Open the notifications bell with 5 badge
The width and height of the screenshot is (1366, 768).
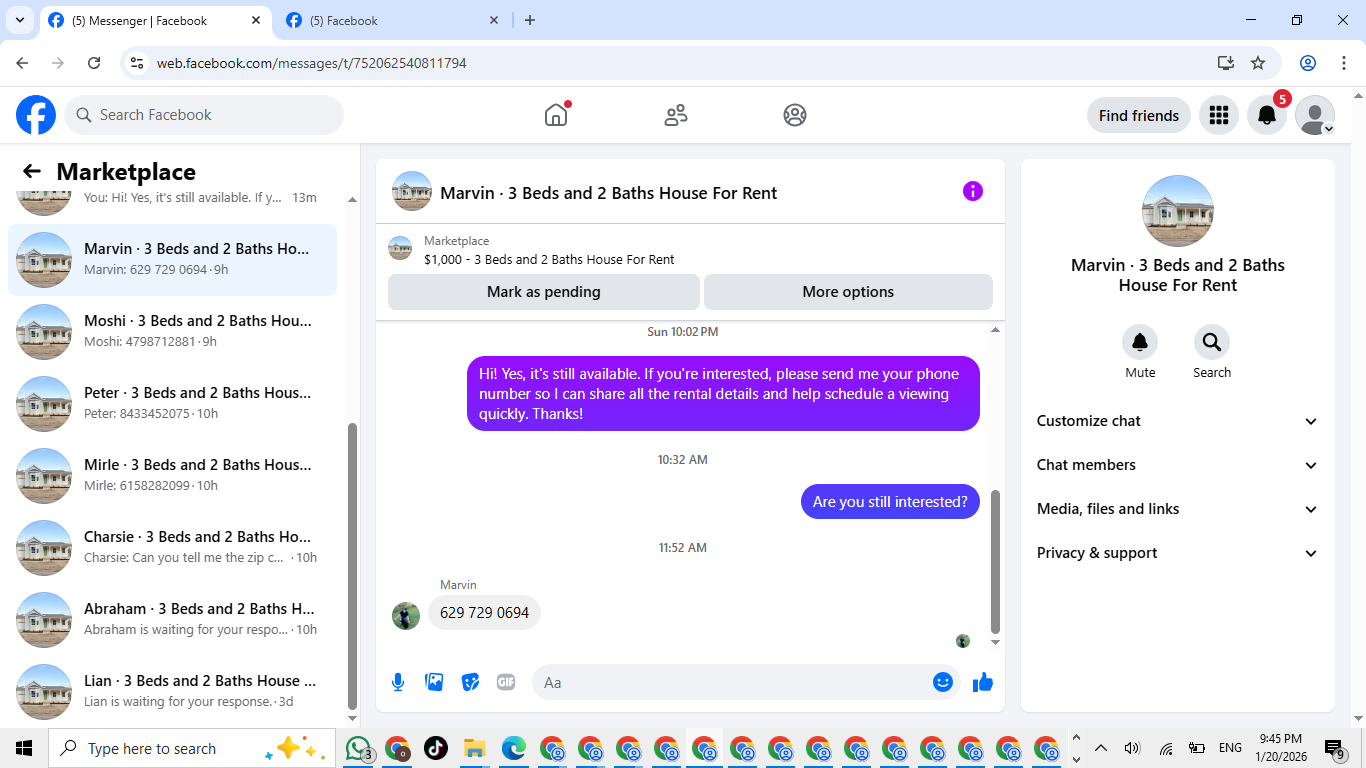(1267, 115)
